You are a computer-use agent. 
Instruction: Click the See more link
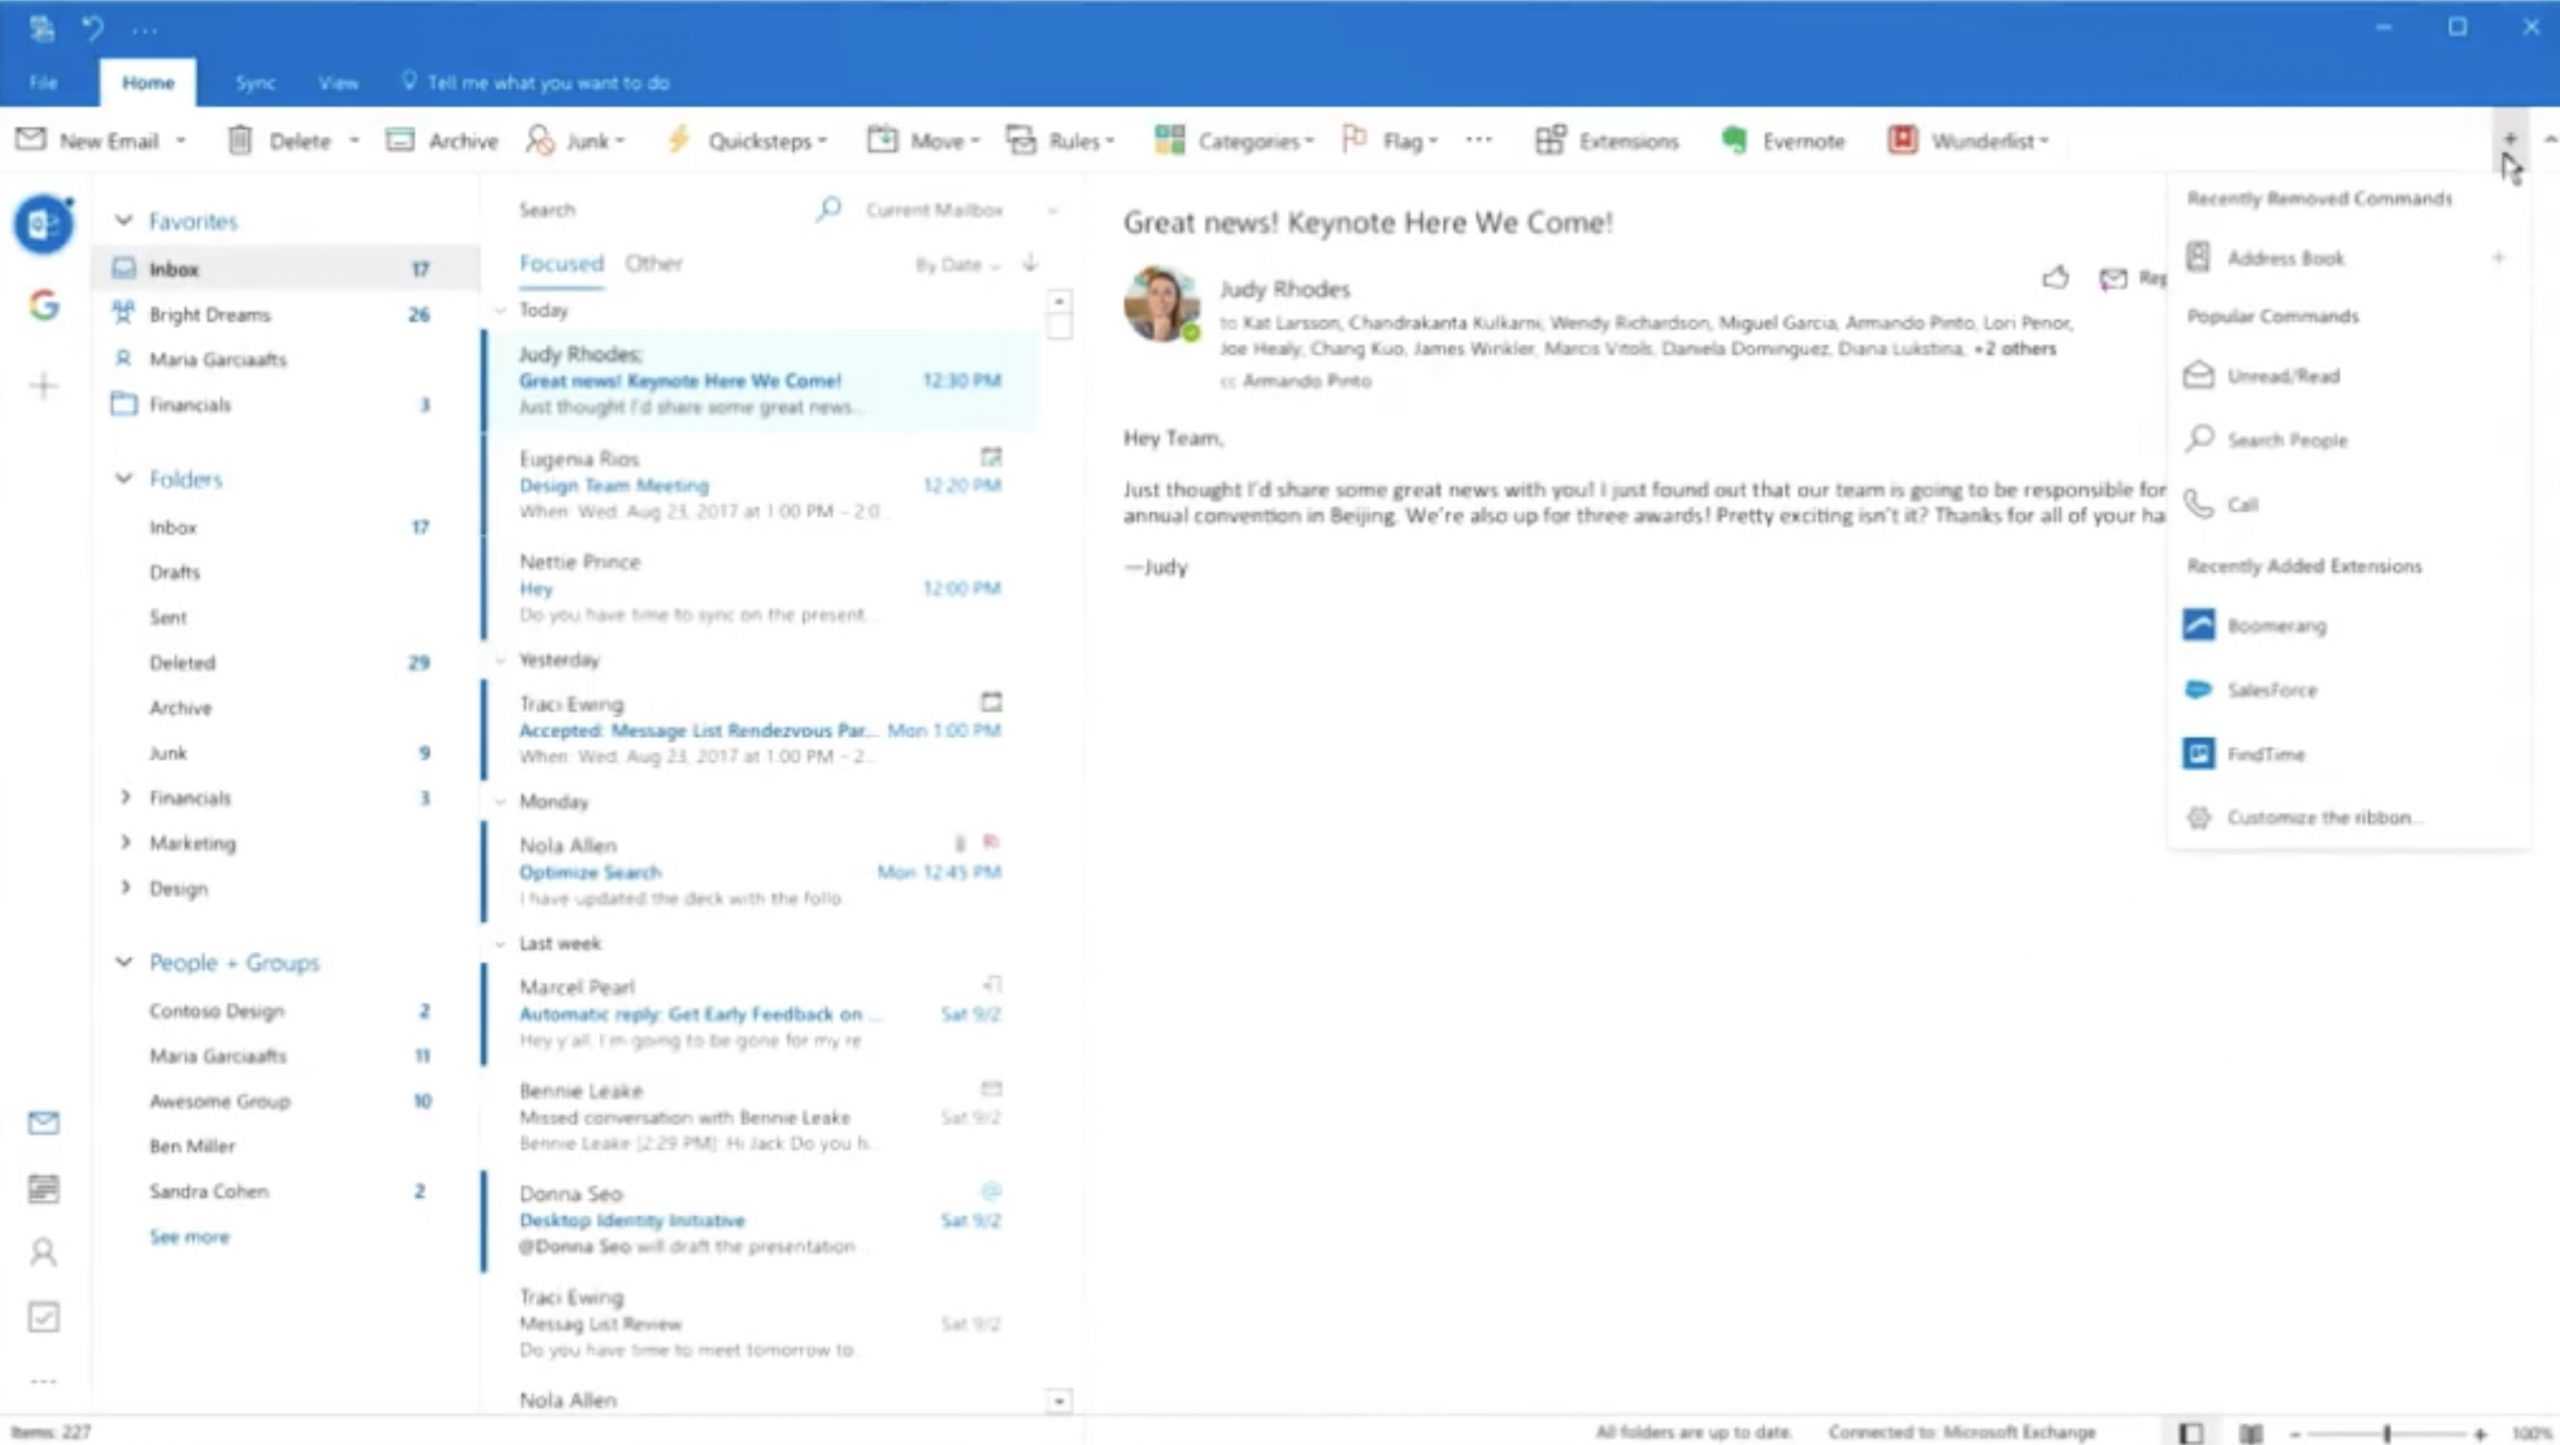[189, 1237]
